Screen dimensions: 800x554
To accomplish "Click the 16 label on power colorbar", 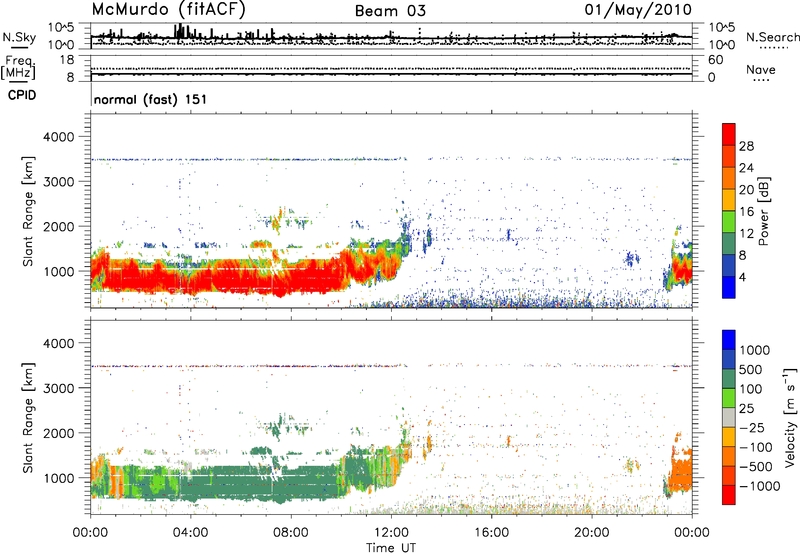I will (746, 212).
